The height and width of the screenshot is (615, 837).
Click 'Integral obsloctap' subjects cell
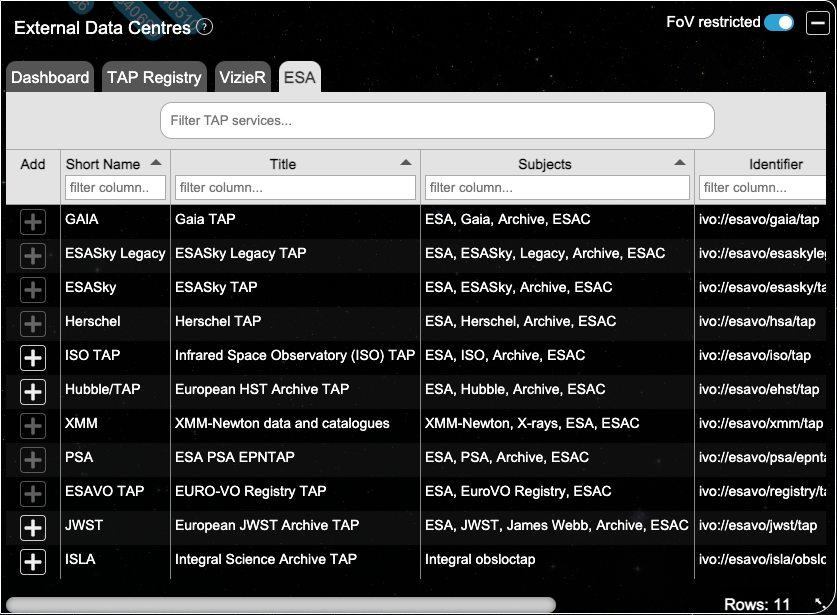coord(557,559)
